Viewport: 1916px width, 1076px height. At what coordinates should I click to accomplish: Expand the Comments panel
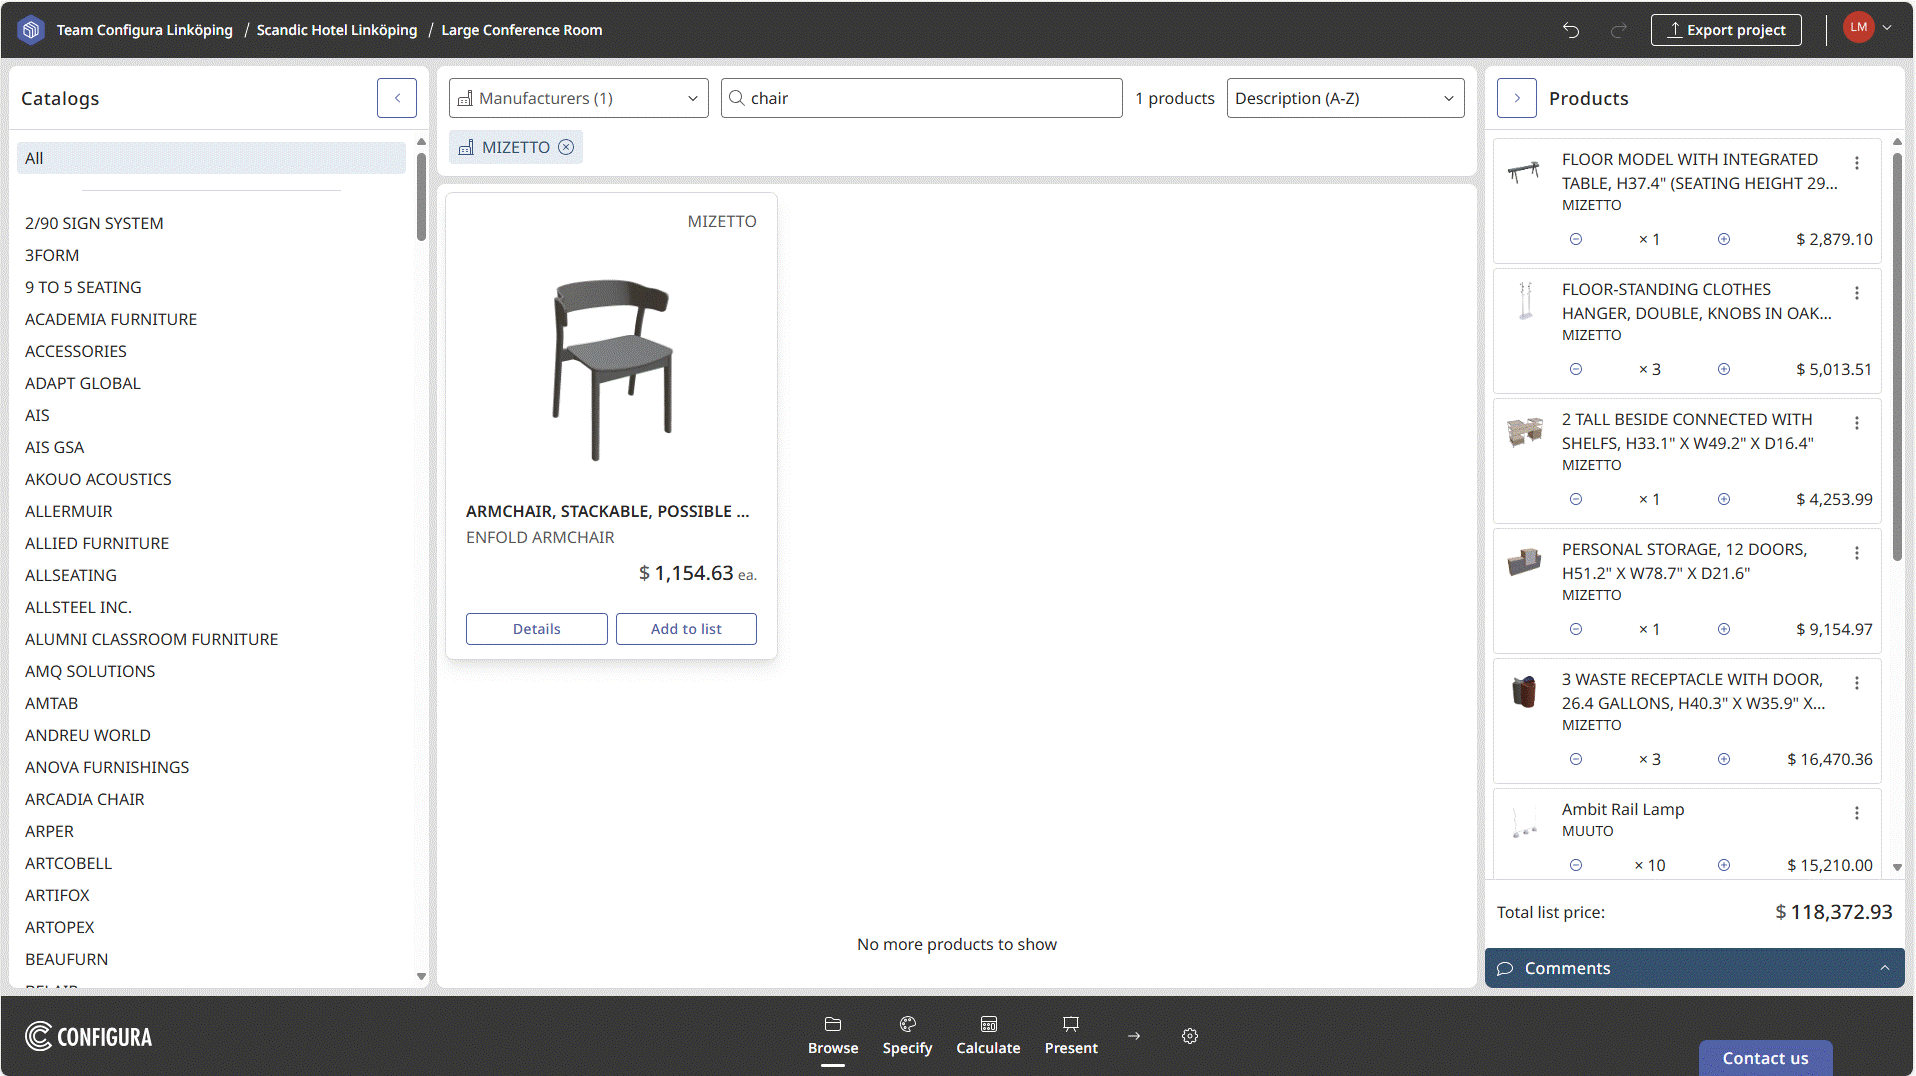click(x=1695, y=968)
